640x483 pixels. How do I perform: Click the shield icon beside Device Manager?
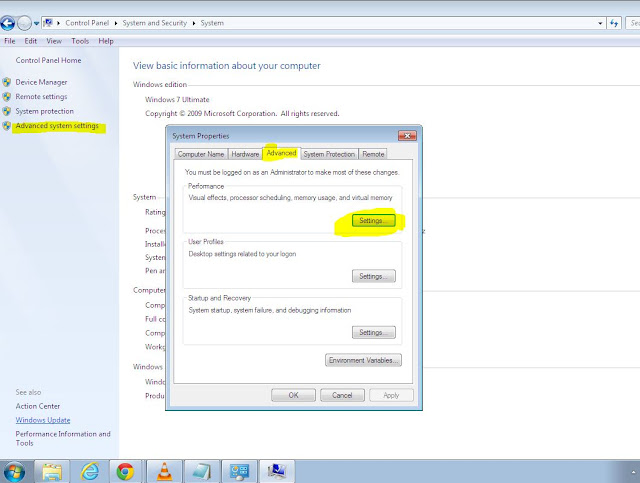point(7,82)
